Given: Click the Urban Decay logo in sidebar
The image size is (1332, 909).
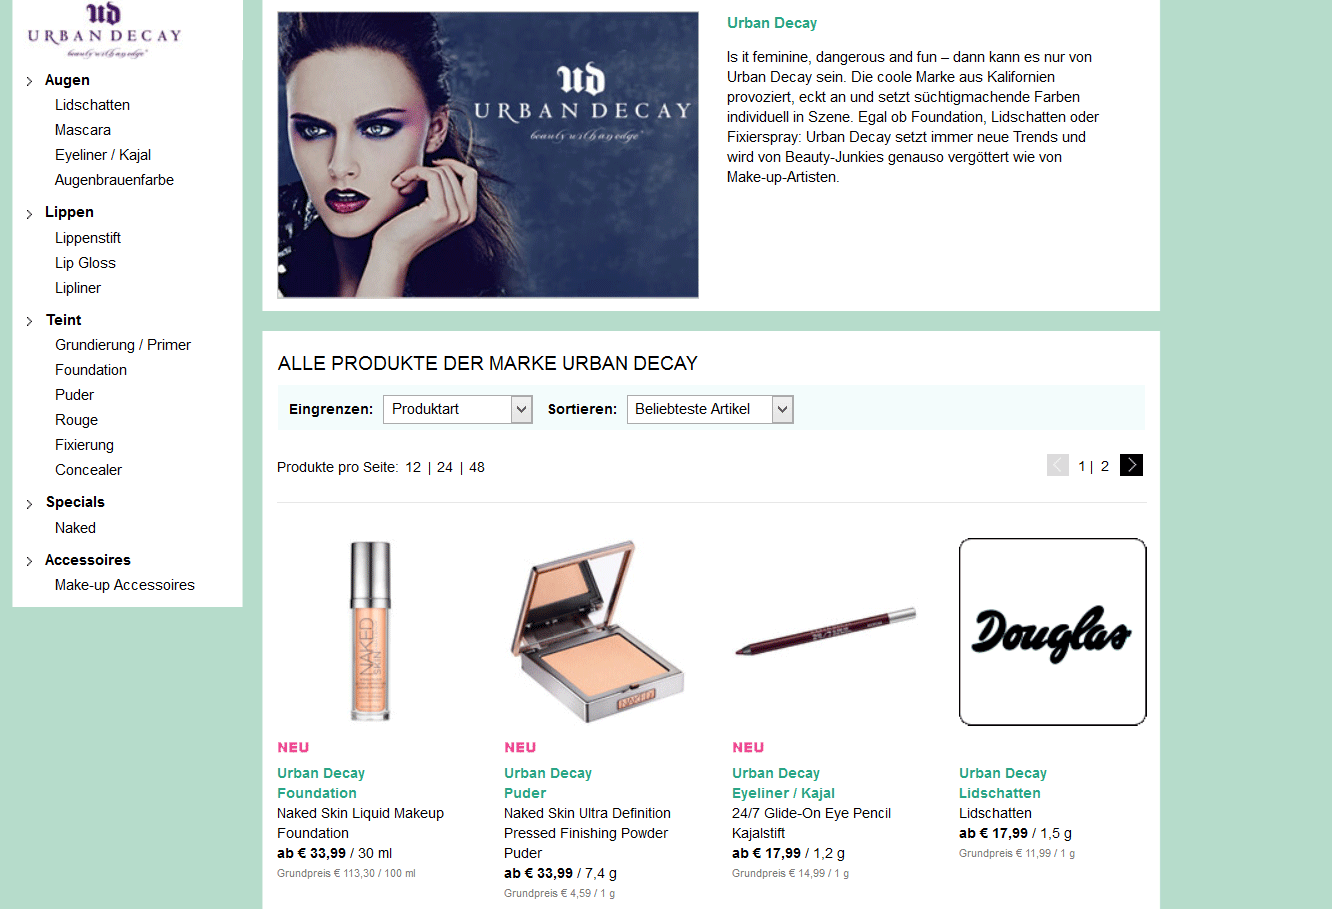Looking at the screenshot, I should tap(104, 31).
